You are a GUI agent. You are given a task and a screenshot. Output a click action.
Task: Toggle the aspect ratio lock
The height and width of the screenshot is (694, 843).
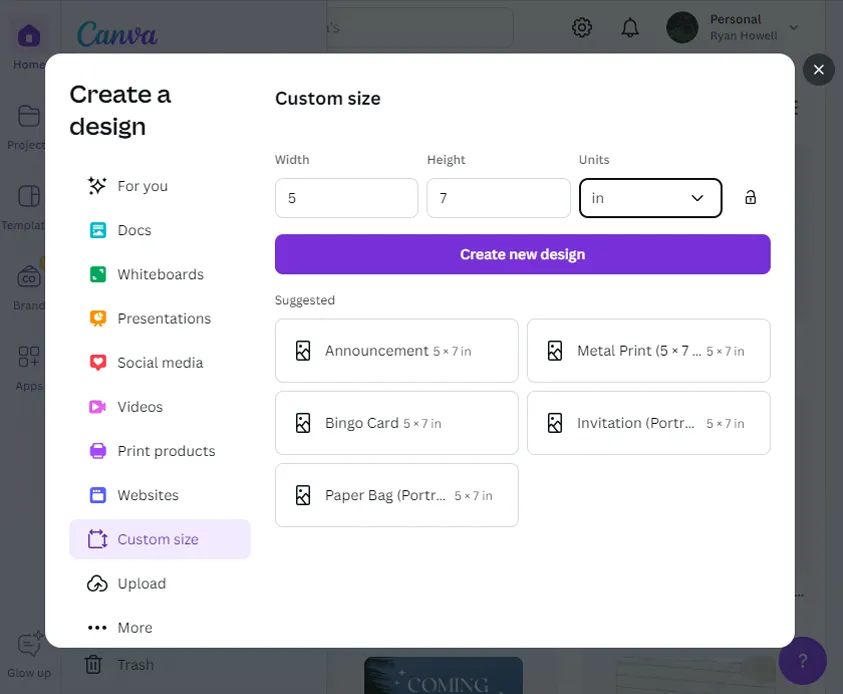pyautogui.click(x=750, y=198)
